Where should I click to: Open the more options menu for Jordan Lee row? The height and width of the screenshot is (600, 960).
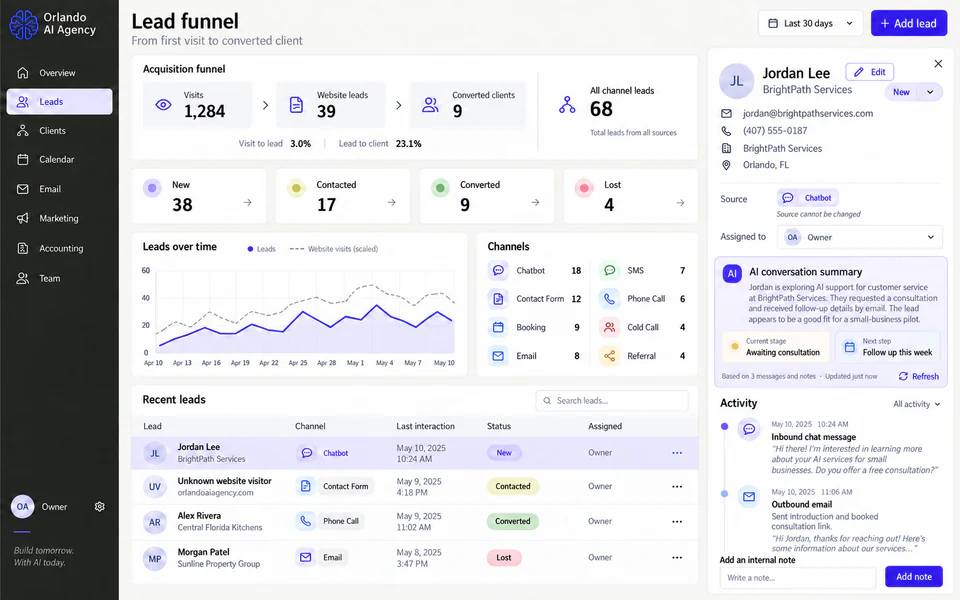[677, 453]
